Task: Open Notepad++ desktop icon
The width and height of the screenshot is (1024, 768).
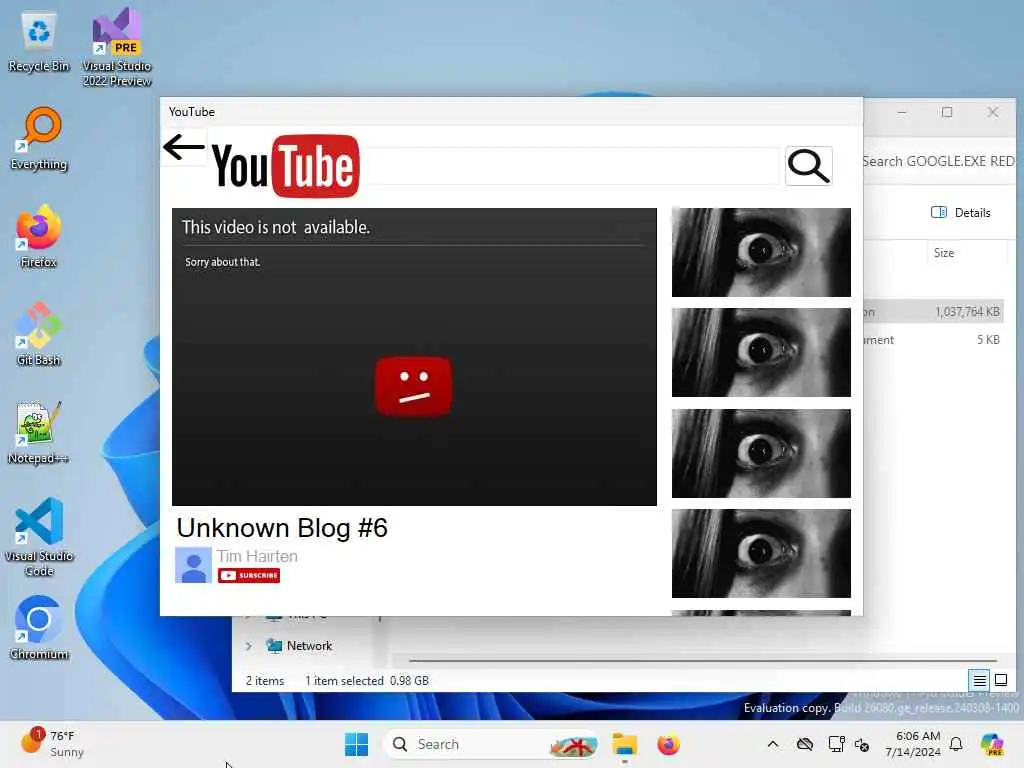Action: (x=39, y=432)
